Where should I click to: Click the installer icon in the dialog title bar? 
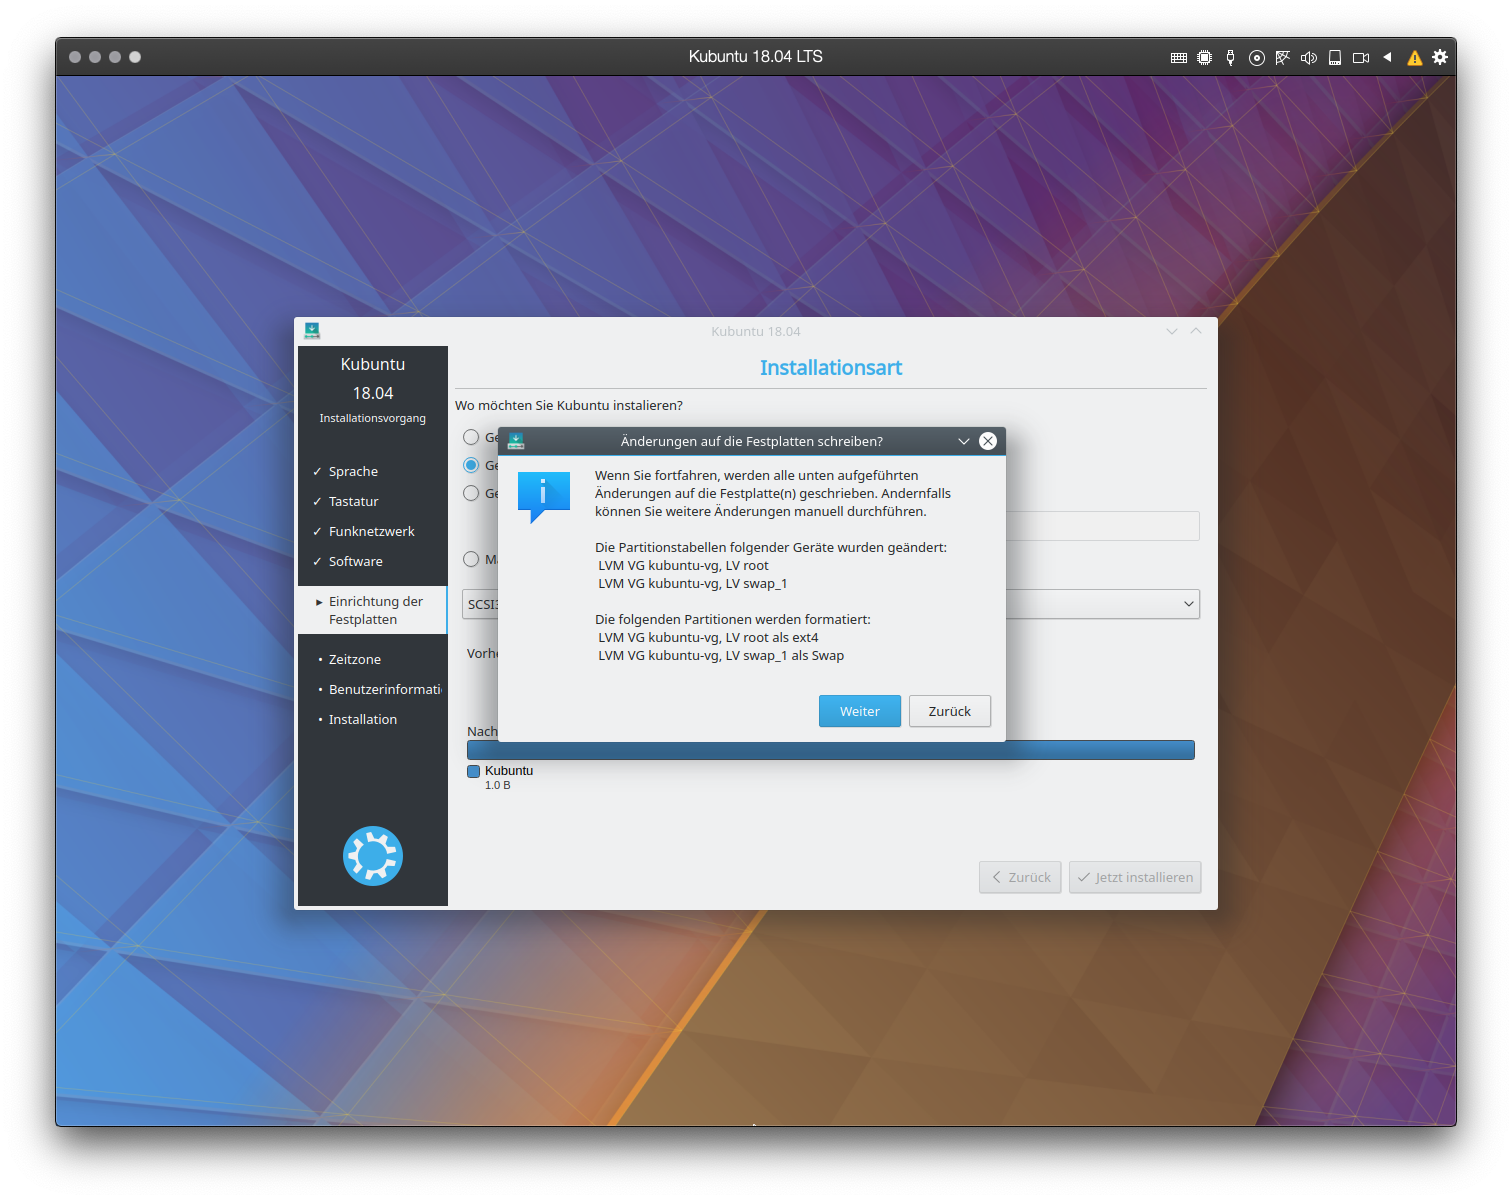(516, 441)
